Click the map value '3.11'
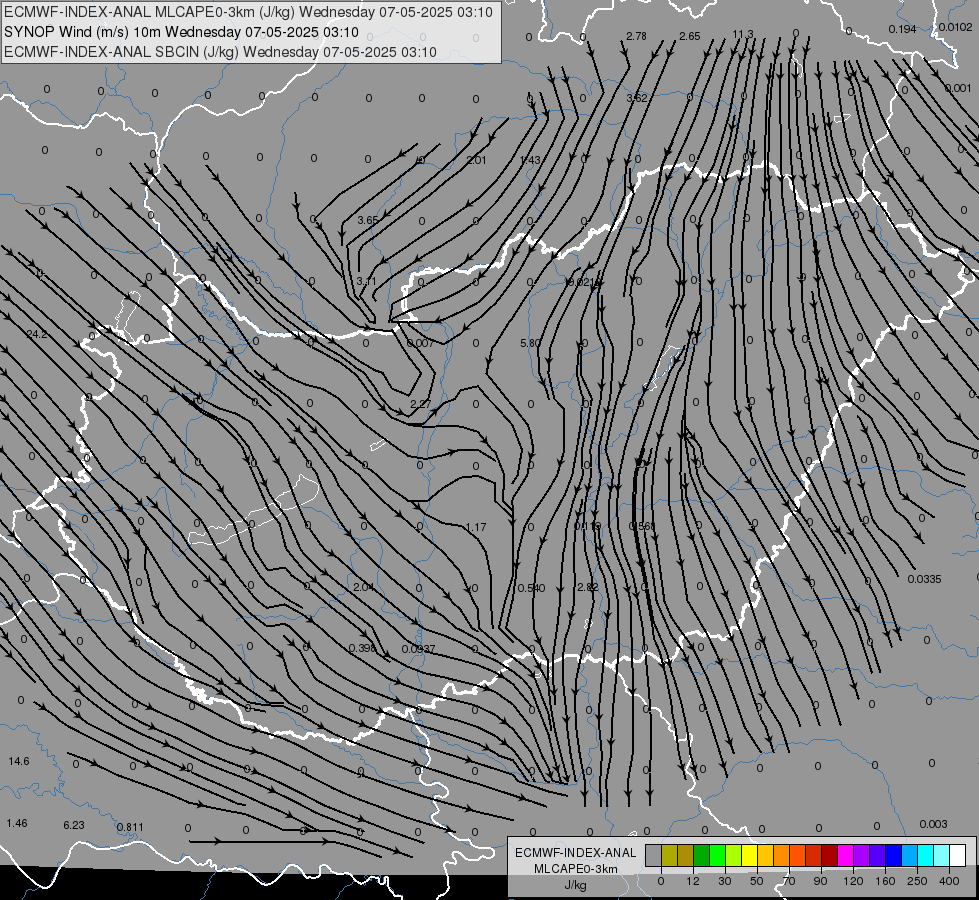Screen dimensions: 979x900 pyautogui.click(x=367, y=282)
